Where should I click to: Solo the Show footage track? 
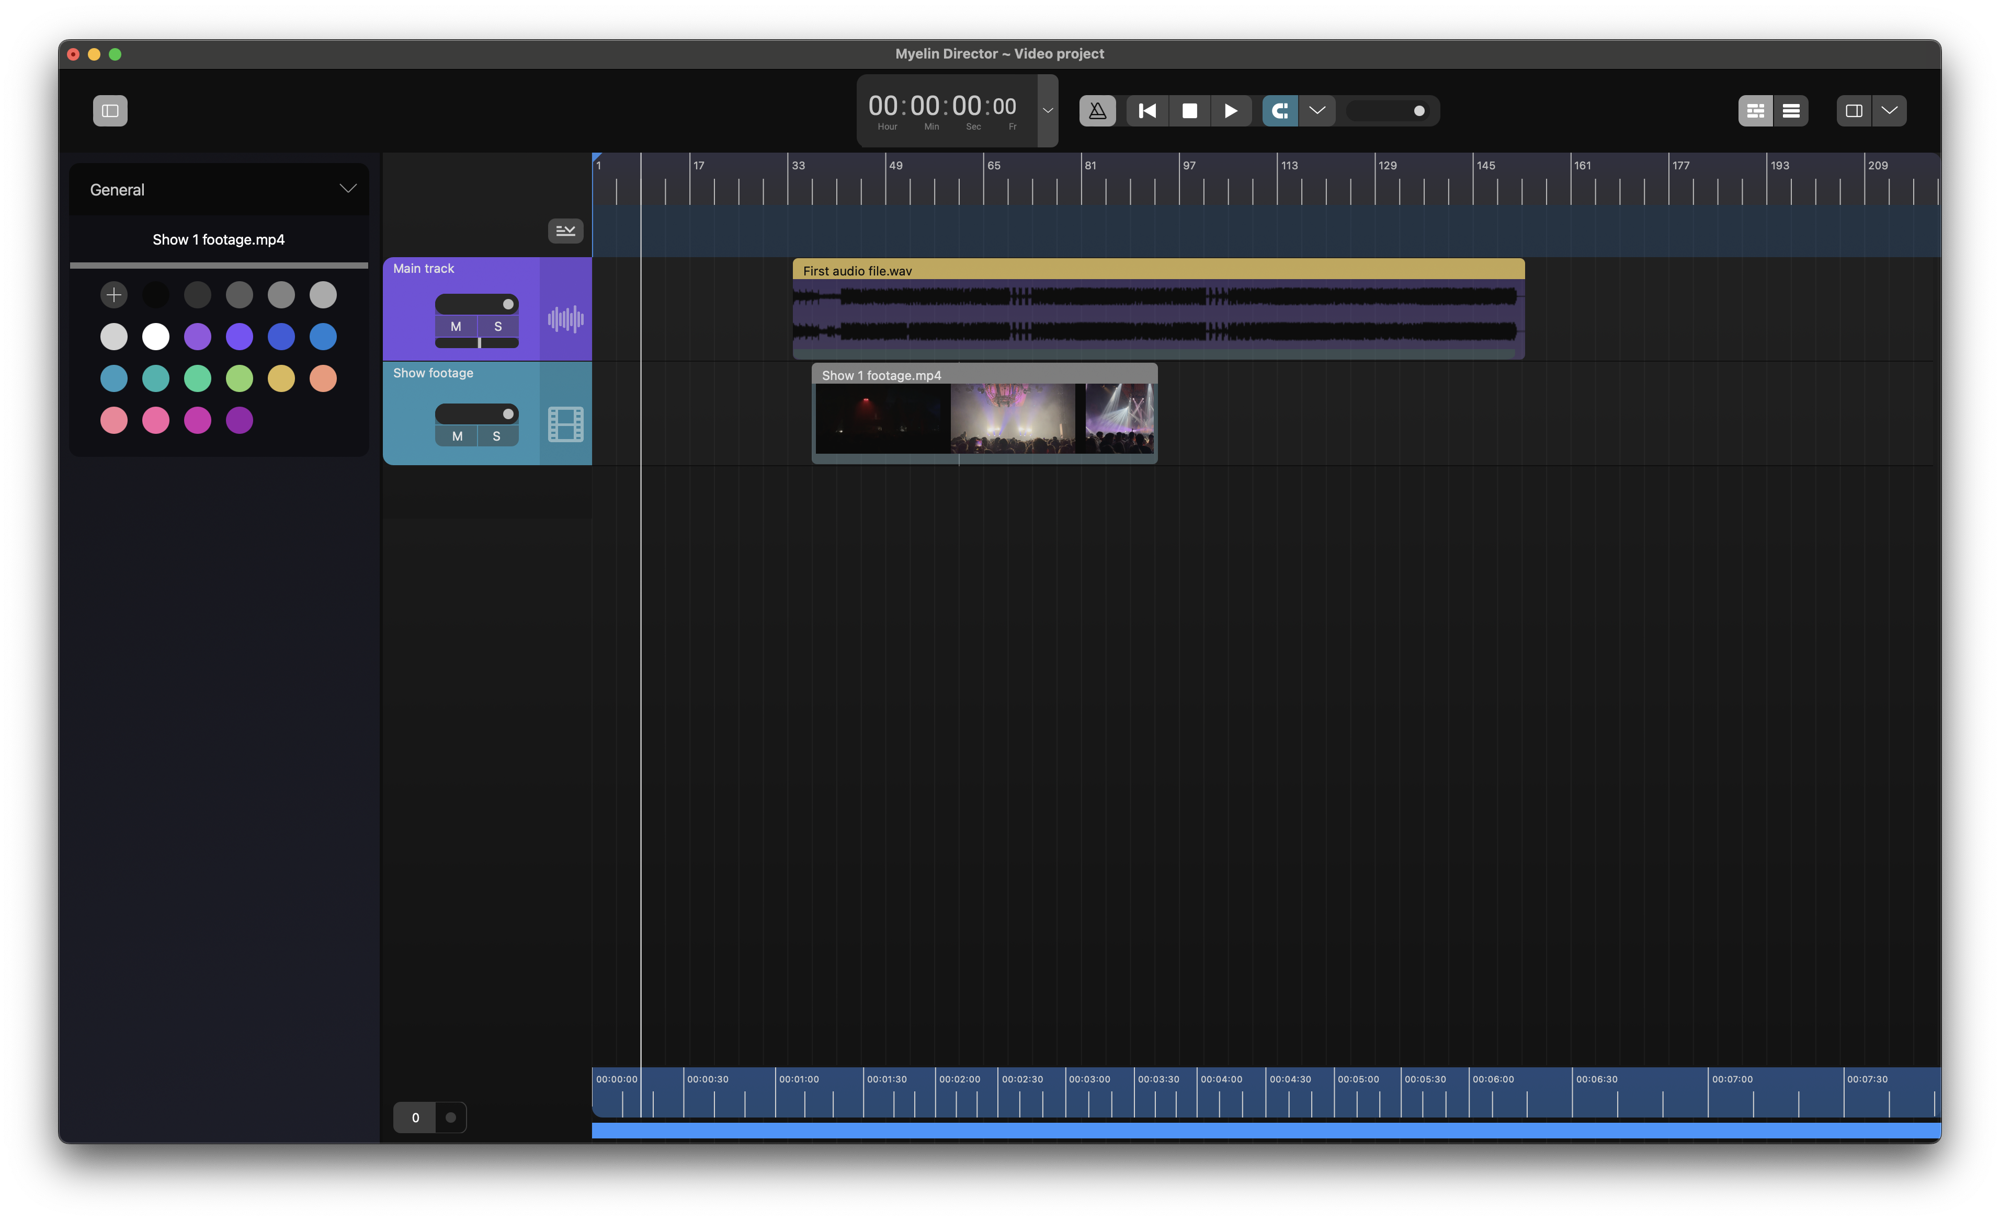(x=497, y=436)
